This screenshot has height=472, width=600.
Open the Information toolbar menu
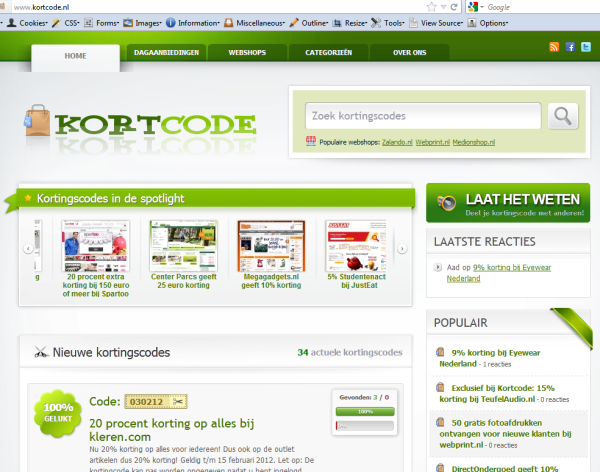tap(193, 23)
